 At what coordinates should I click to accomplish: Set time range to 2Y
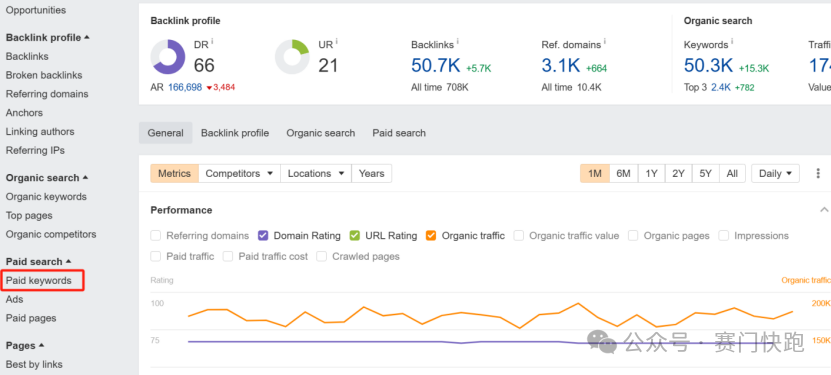click(x=678, y=173)
